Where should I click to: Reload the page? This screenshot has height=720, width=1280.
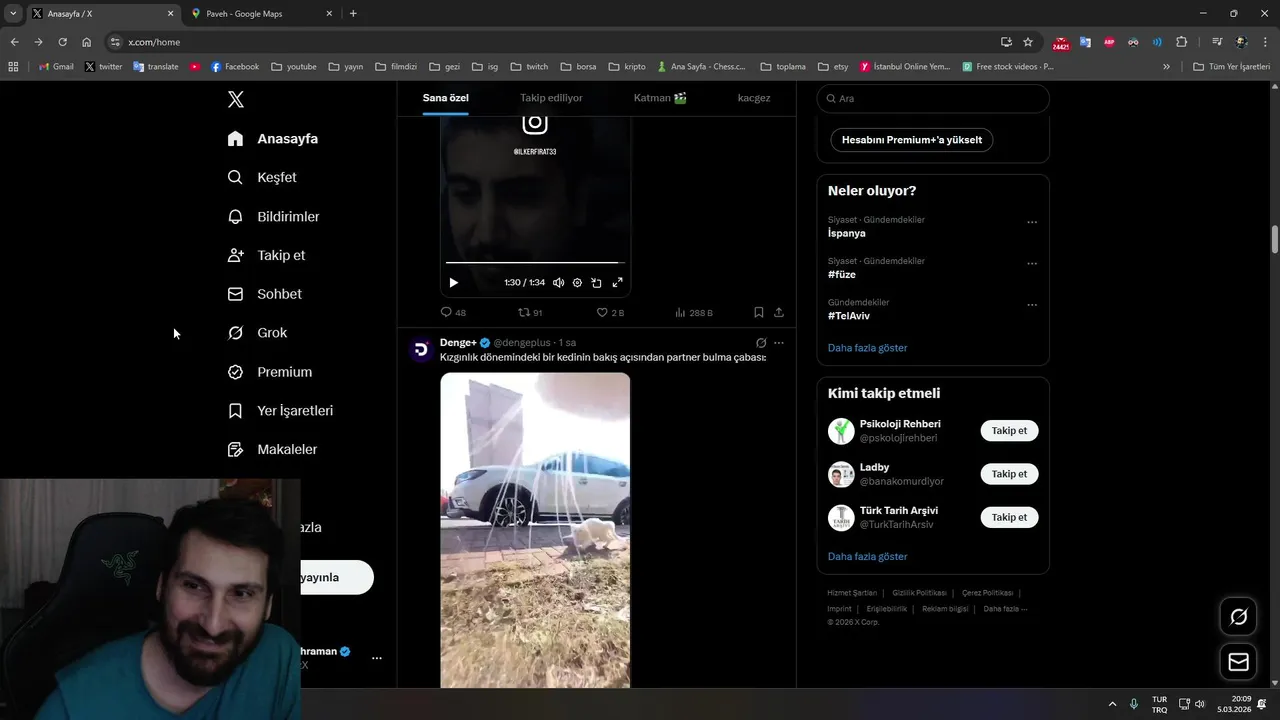pos(62,42)
